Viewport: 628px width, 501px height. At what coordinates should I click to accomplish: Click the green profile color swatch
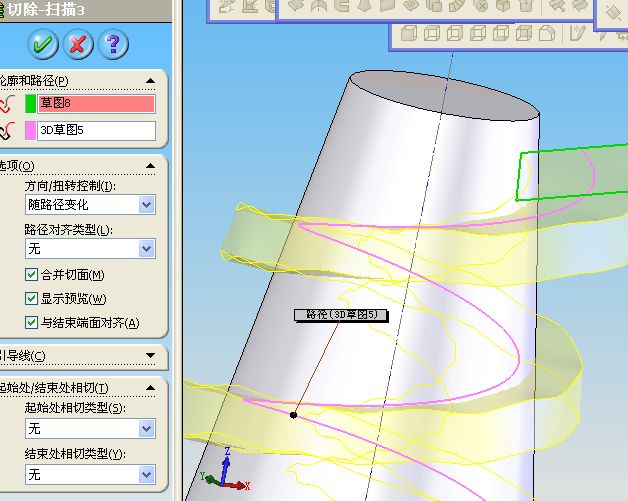tap(30, 104)
